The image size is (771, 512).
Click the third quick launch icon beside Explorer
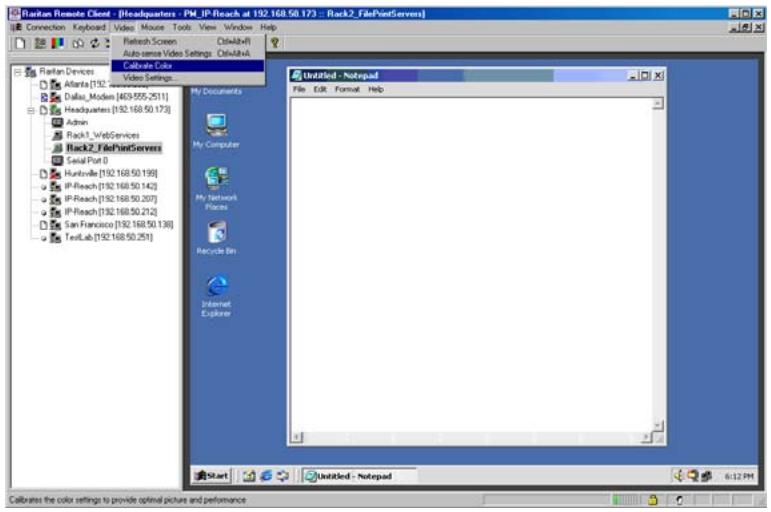[283, 476]
